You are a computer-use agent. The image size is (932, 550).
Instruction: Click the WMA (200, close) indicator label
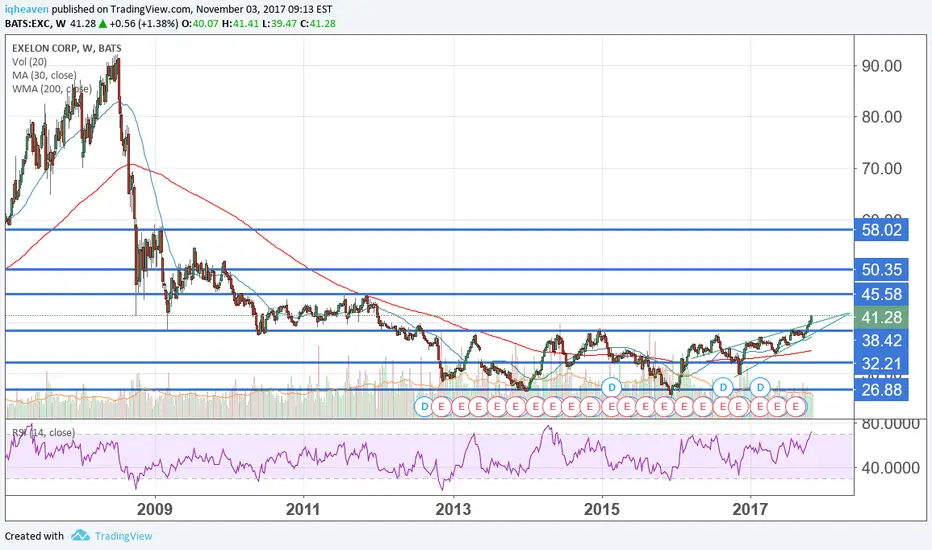[x=52, y=89]
